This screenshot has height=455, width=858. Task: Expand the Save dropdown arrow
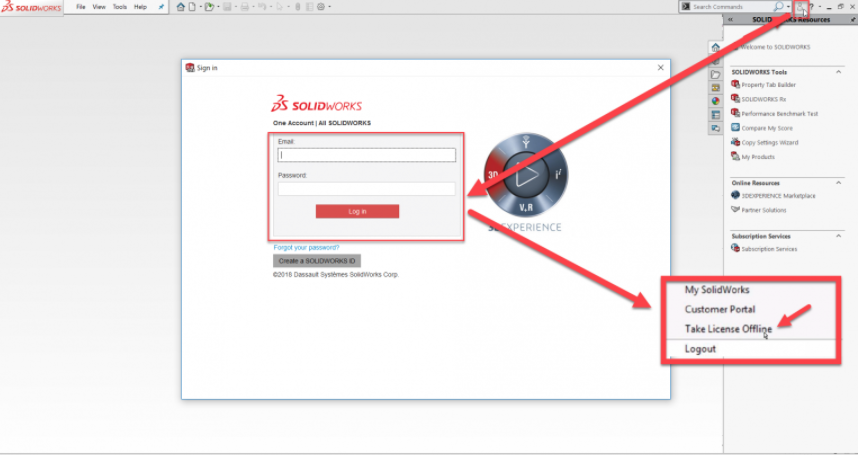coord(236,7)
